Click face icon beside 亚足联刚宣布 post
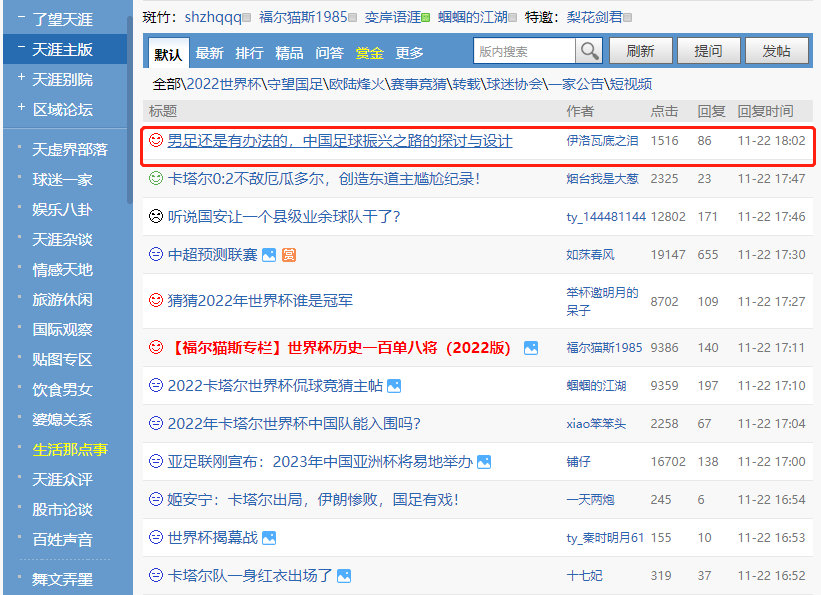The height and width of the screenshot is (595, 821). coord(156,461)
